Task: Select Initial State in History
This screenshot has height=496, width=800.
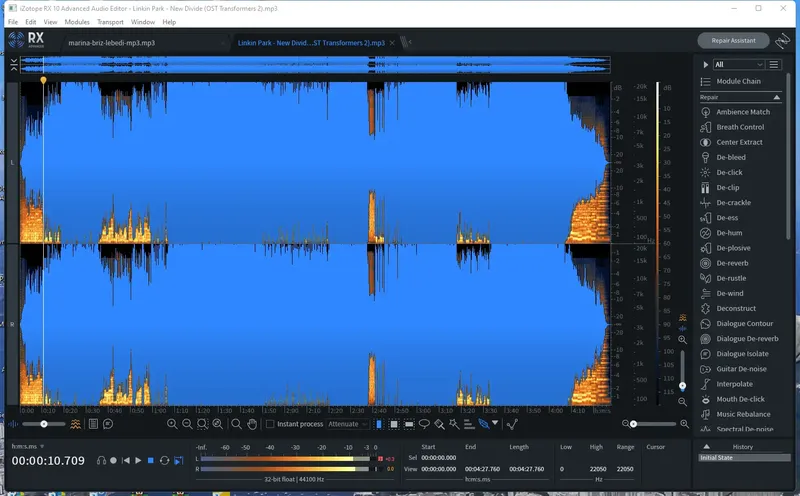Action: tap(716, 457)
